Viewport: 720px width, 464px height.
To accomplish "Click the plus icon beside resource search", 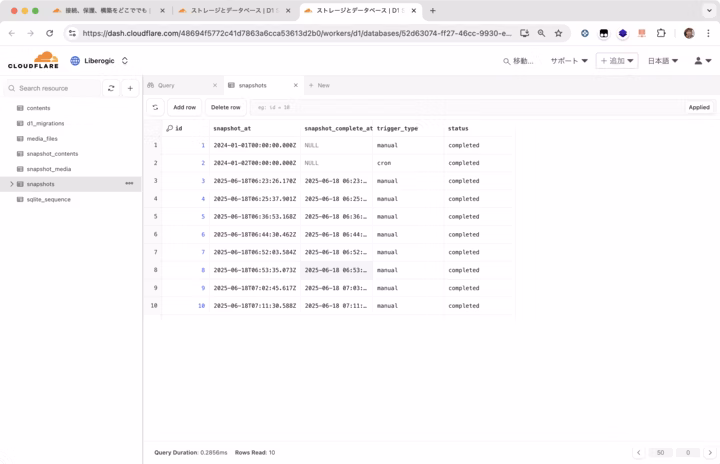I will pos(130,88).
